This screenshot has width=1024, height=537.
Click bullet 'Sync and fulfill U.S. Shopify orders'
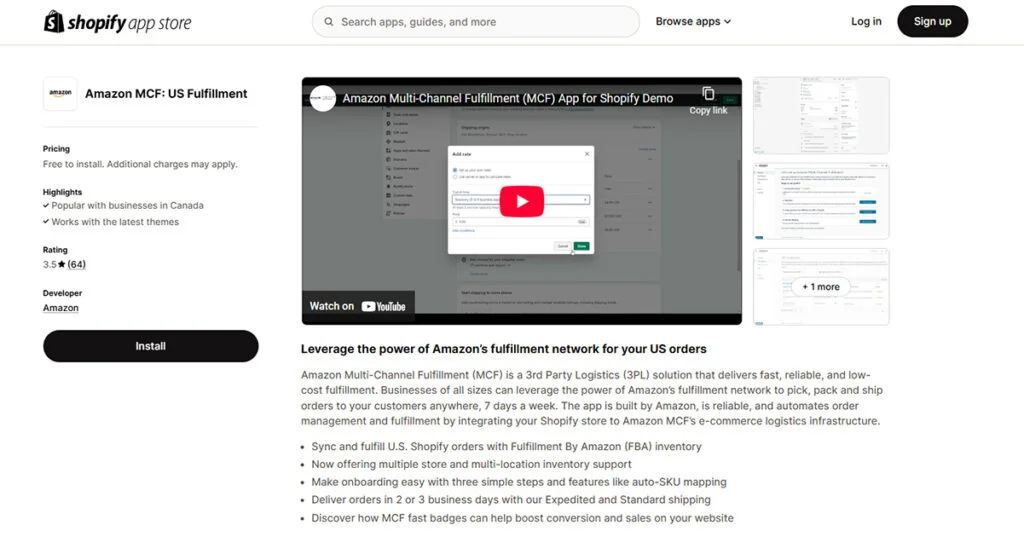506,447
